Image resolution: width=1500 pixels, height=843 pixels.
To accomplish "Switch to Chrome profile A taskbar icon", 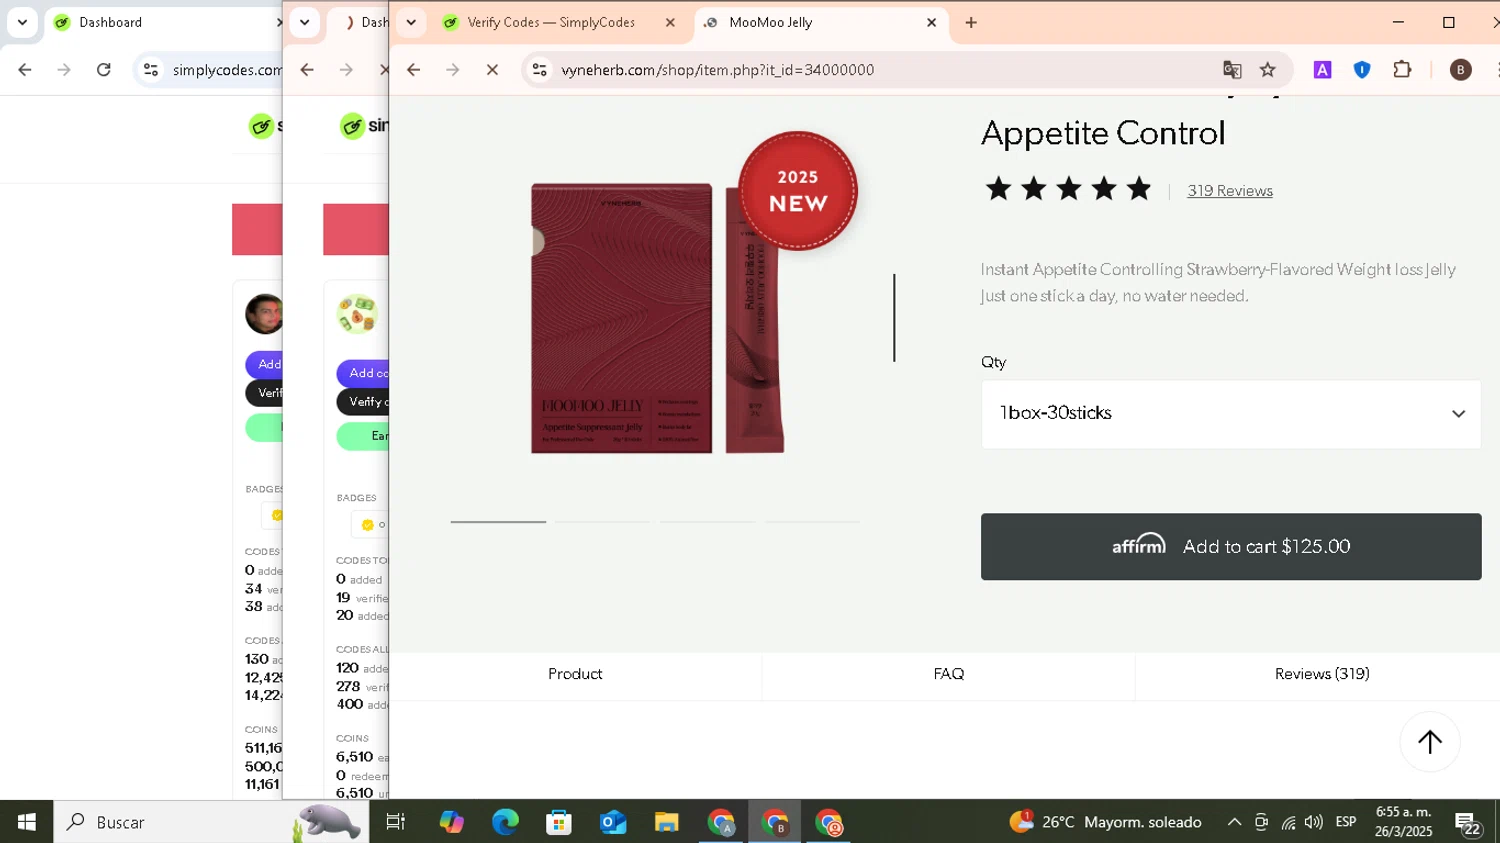I will [x=721, y=822].
